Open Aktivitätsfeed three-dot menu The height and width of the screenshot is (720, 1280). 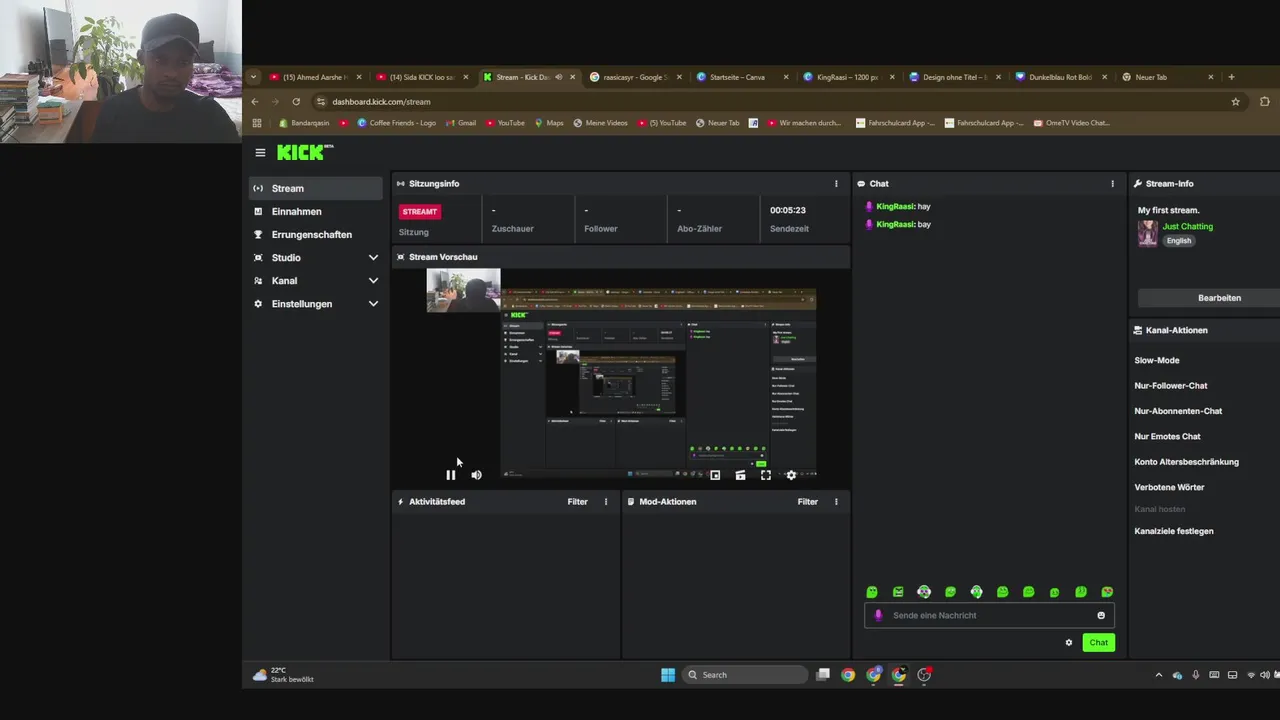point(605,502)
